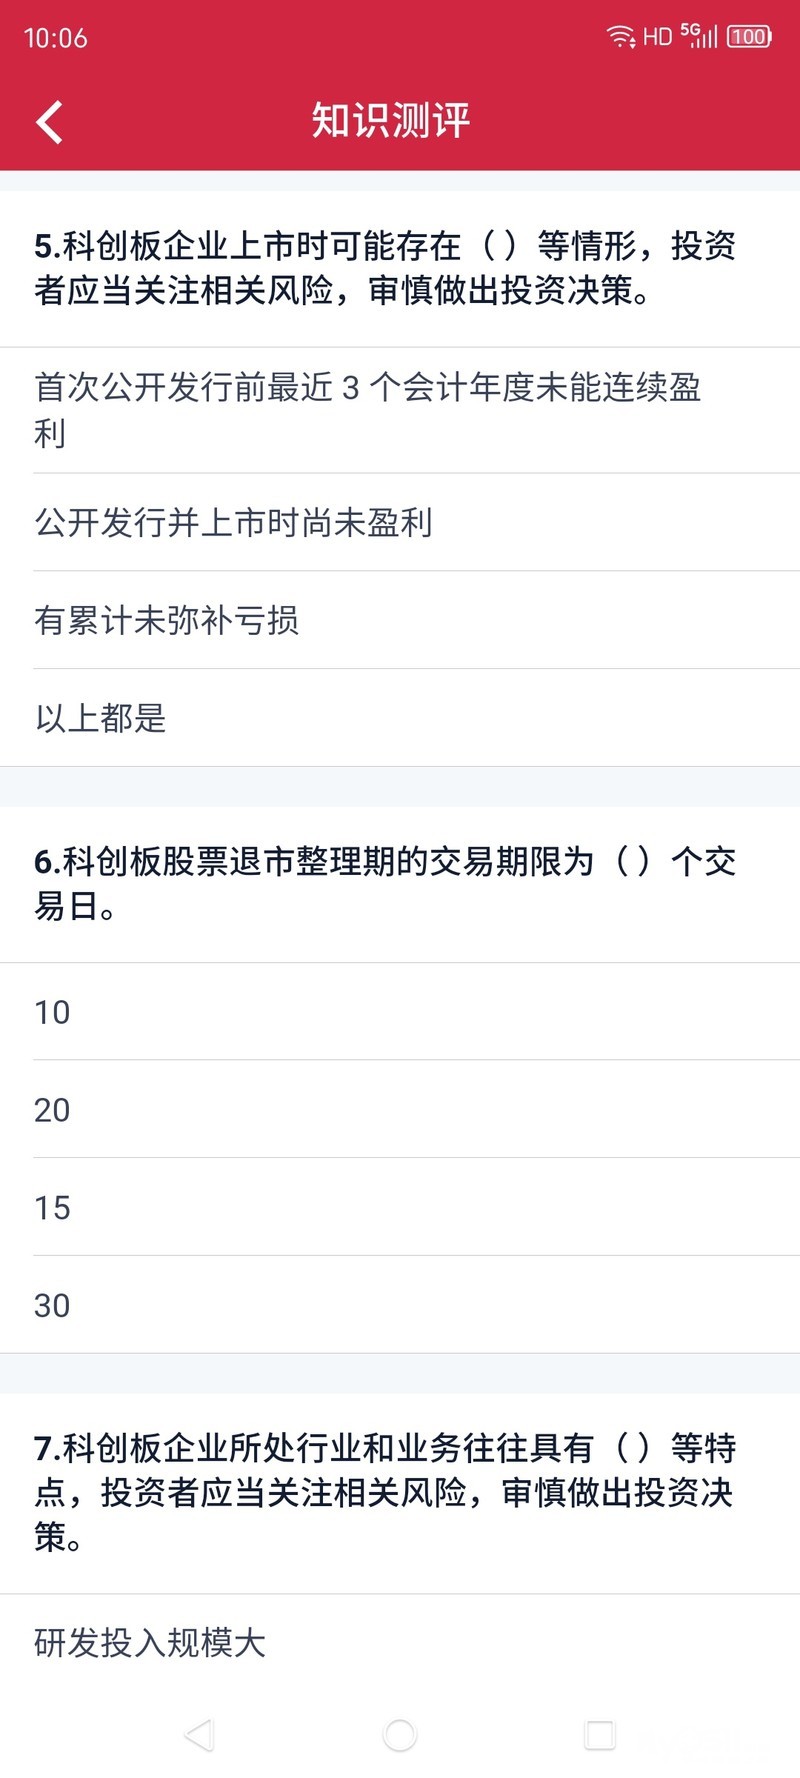Select answer 首次公开发行前最近3个会计年度未能连续盈利

[368, 410]
